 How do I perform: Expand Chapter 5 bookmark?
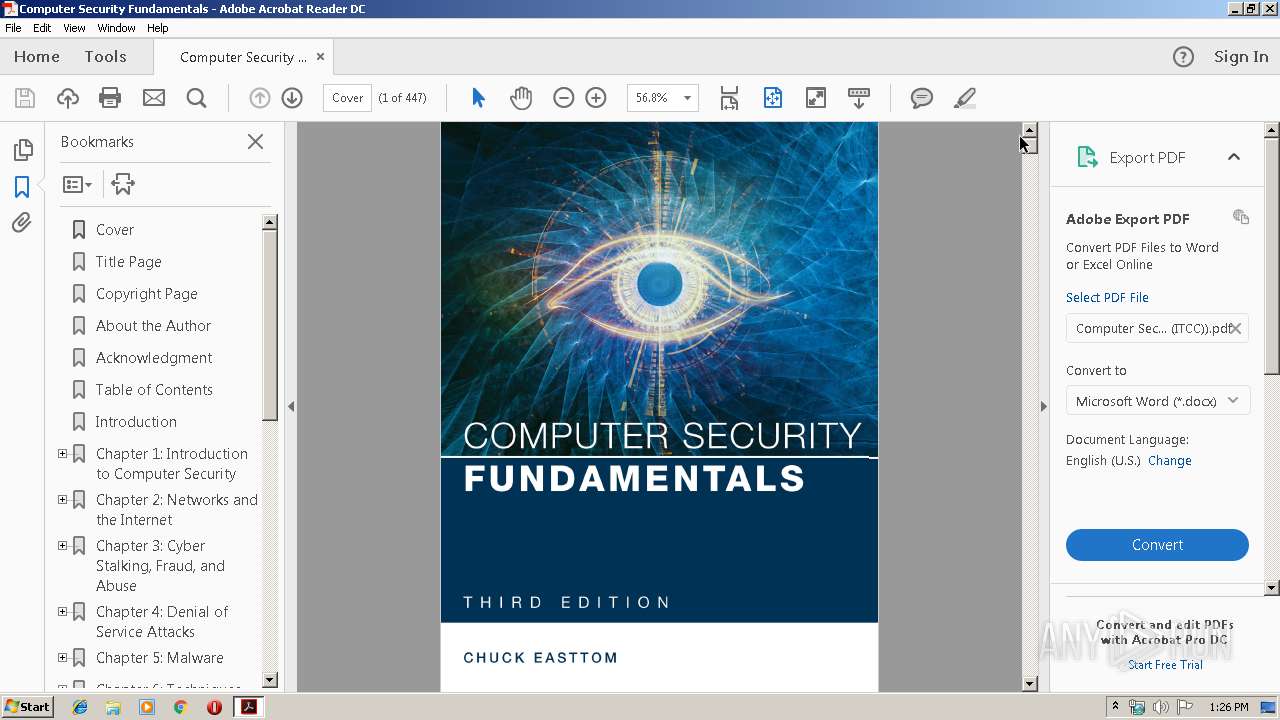[x=62, y=658]
